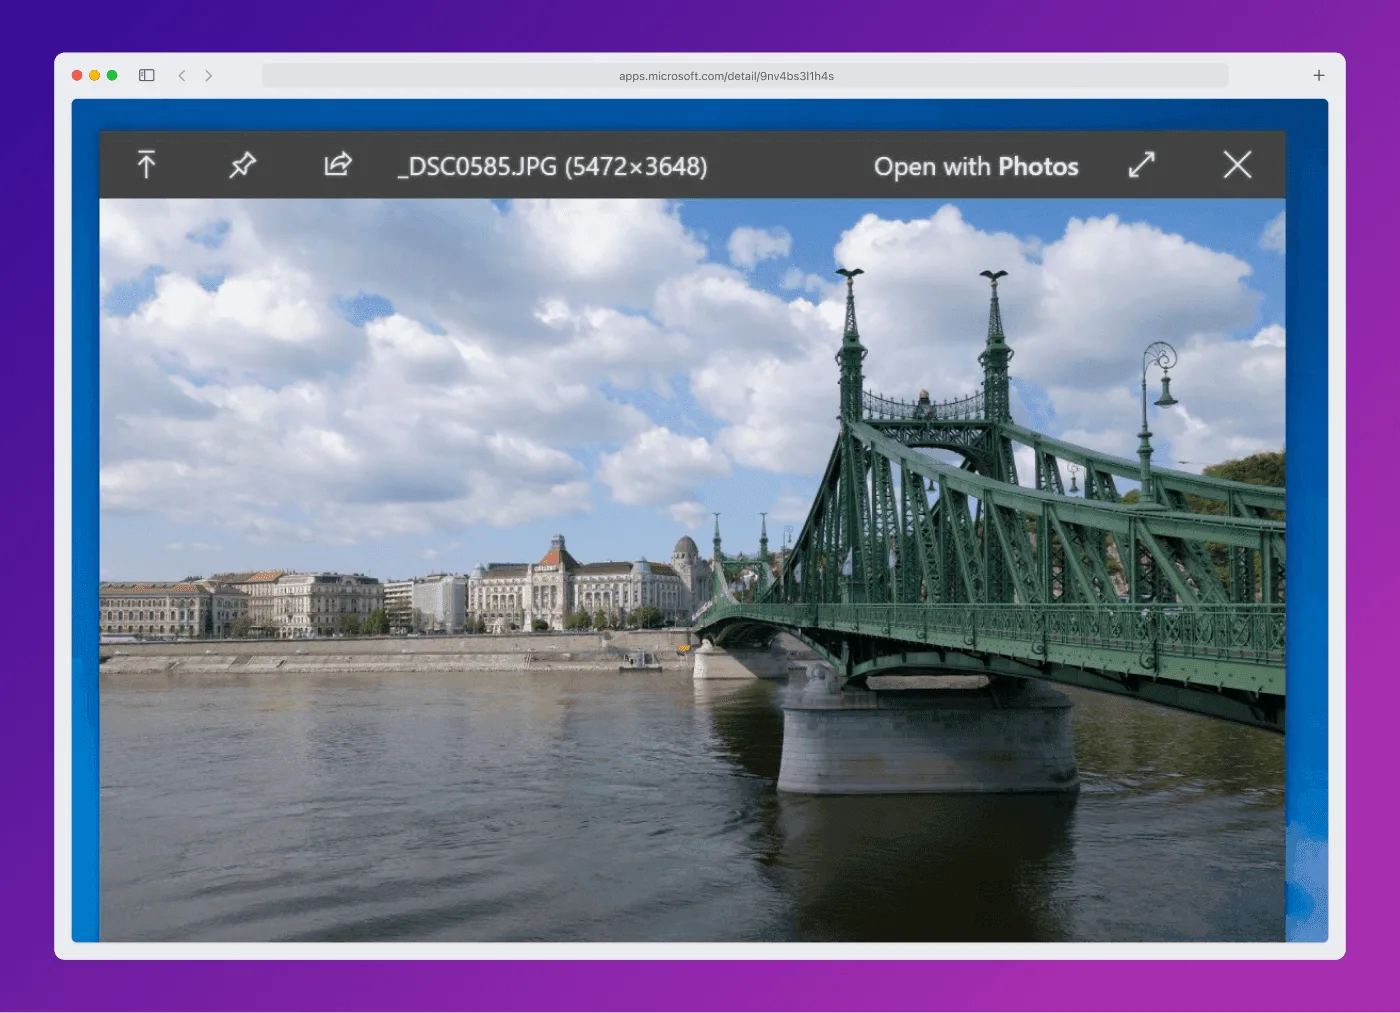Image resolution: width=1400 pixels, height=1013 pixels.
Task: Go forward with the browser forward chevron
Action: (x=208, y=75)
